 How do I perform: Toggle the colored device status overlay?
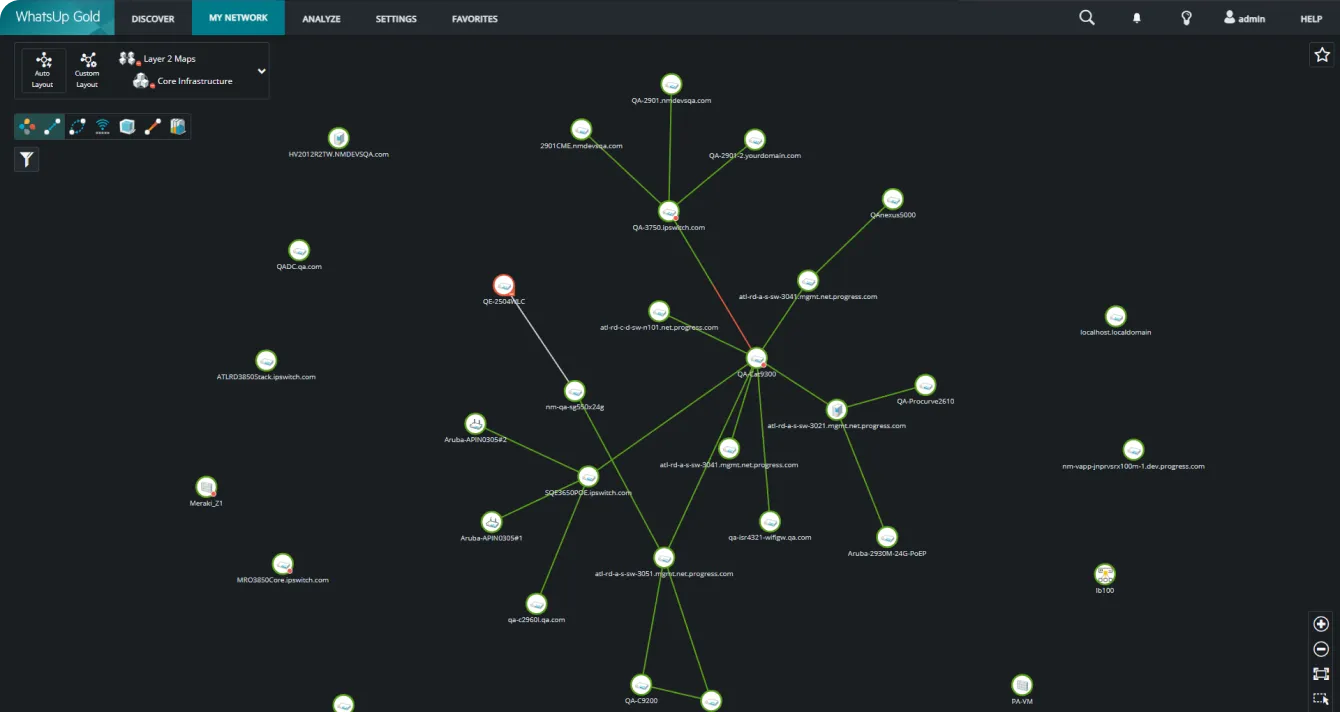pyautogui.click(x=28, y=127)
